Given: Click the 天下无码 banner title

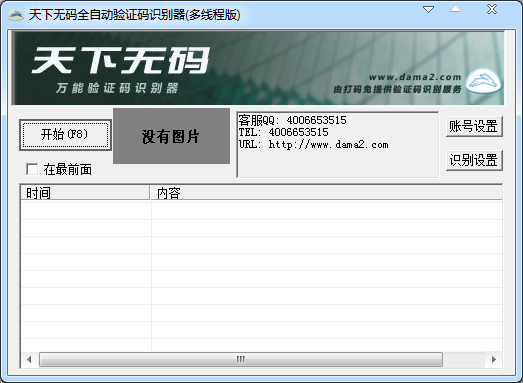Looking at the screenshot, I should click(121, 60).
